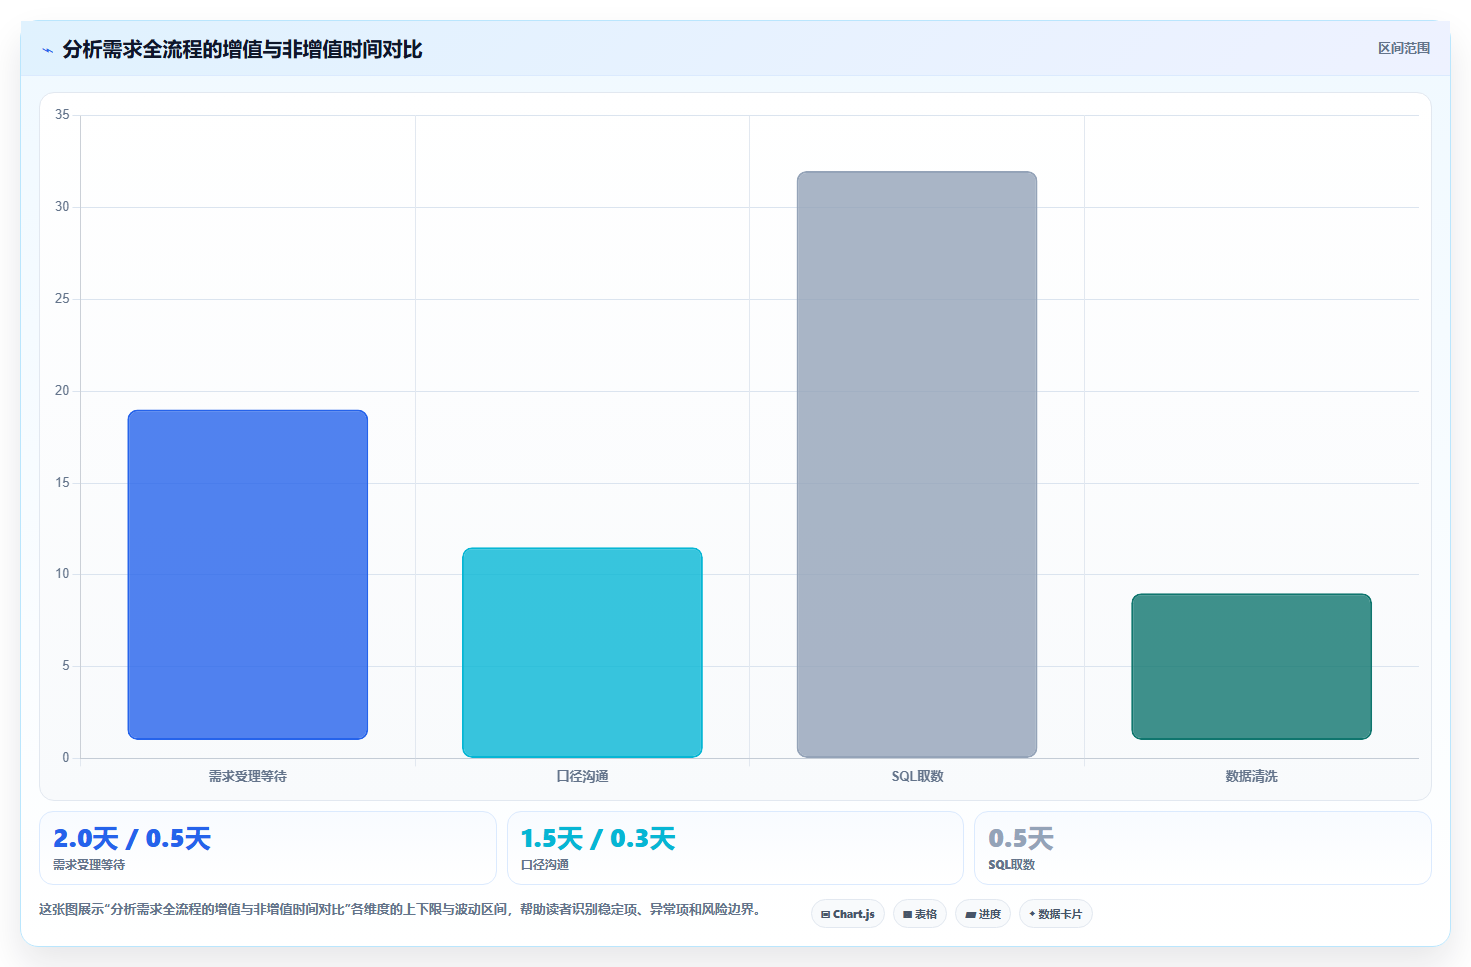Click the blue 需求受理等待 bar

248,575
